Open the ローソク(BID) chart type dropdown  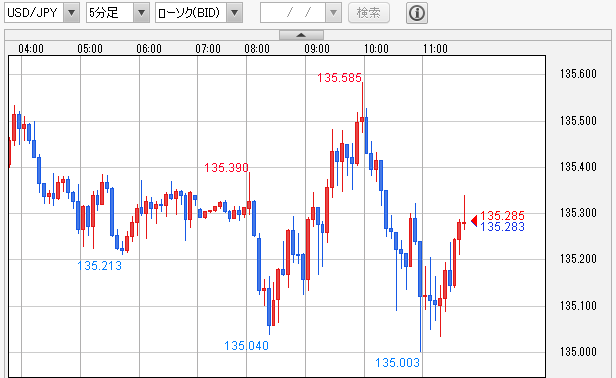(198, 13)
